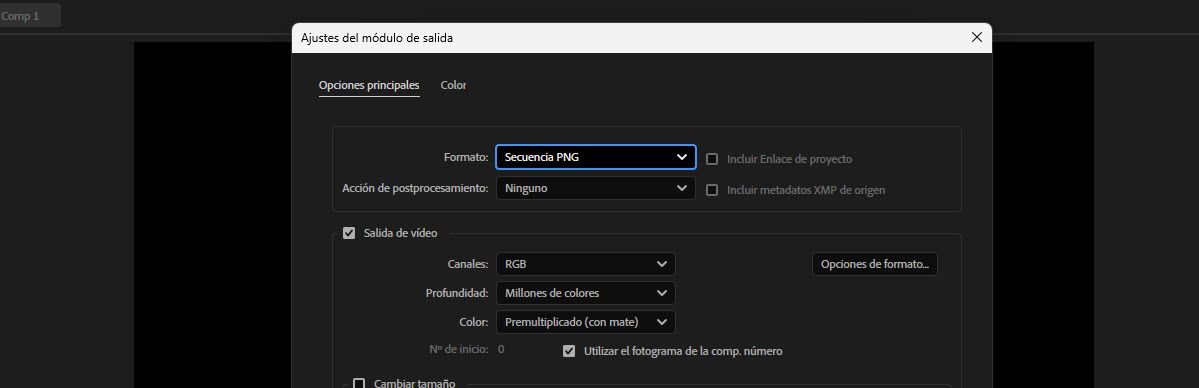Image resolution: width=1199 pixels, height=388 pixels.
Task: Enable Incluir metadatos XMP de origen
Action: point(712,190)
